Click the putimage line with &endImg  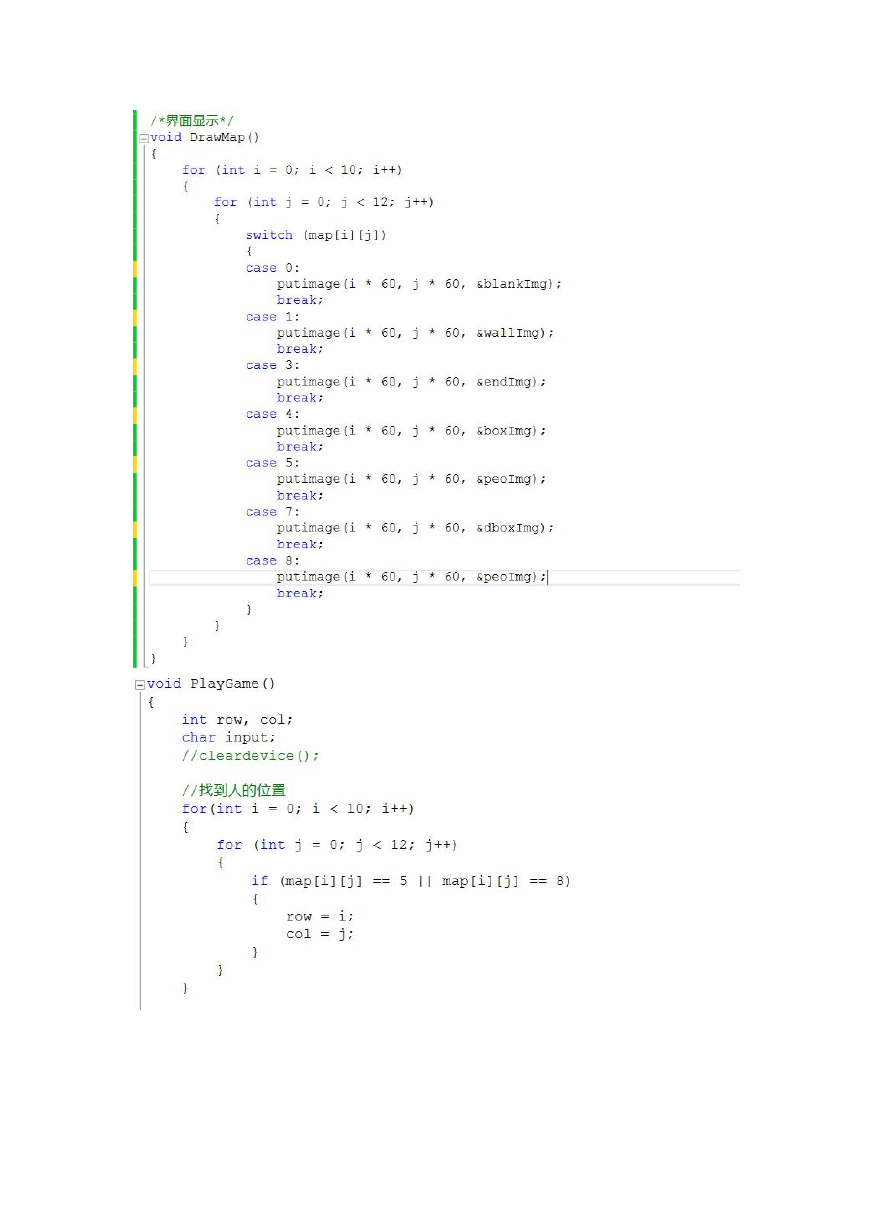[412, 382]
